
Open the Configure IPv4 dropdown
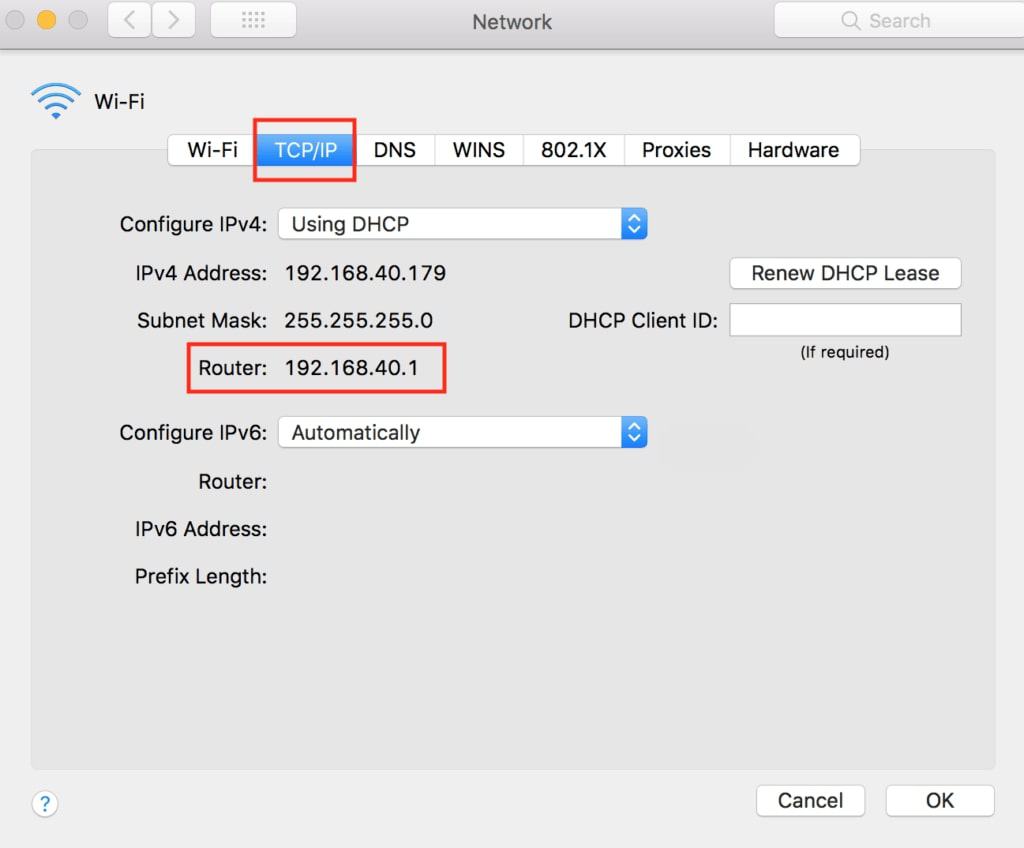463,224
